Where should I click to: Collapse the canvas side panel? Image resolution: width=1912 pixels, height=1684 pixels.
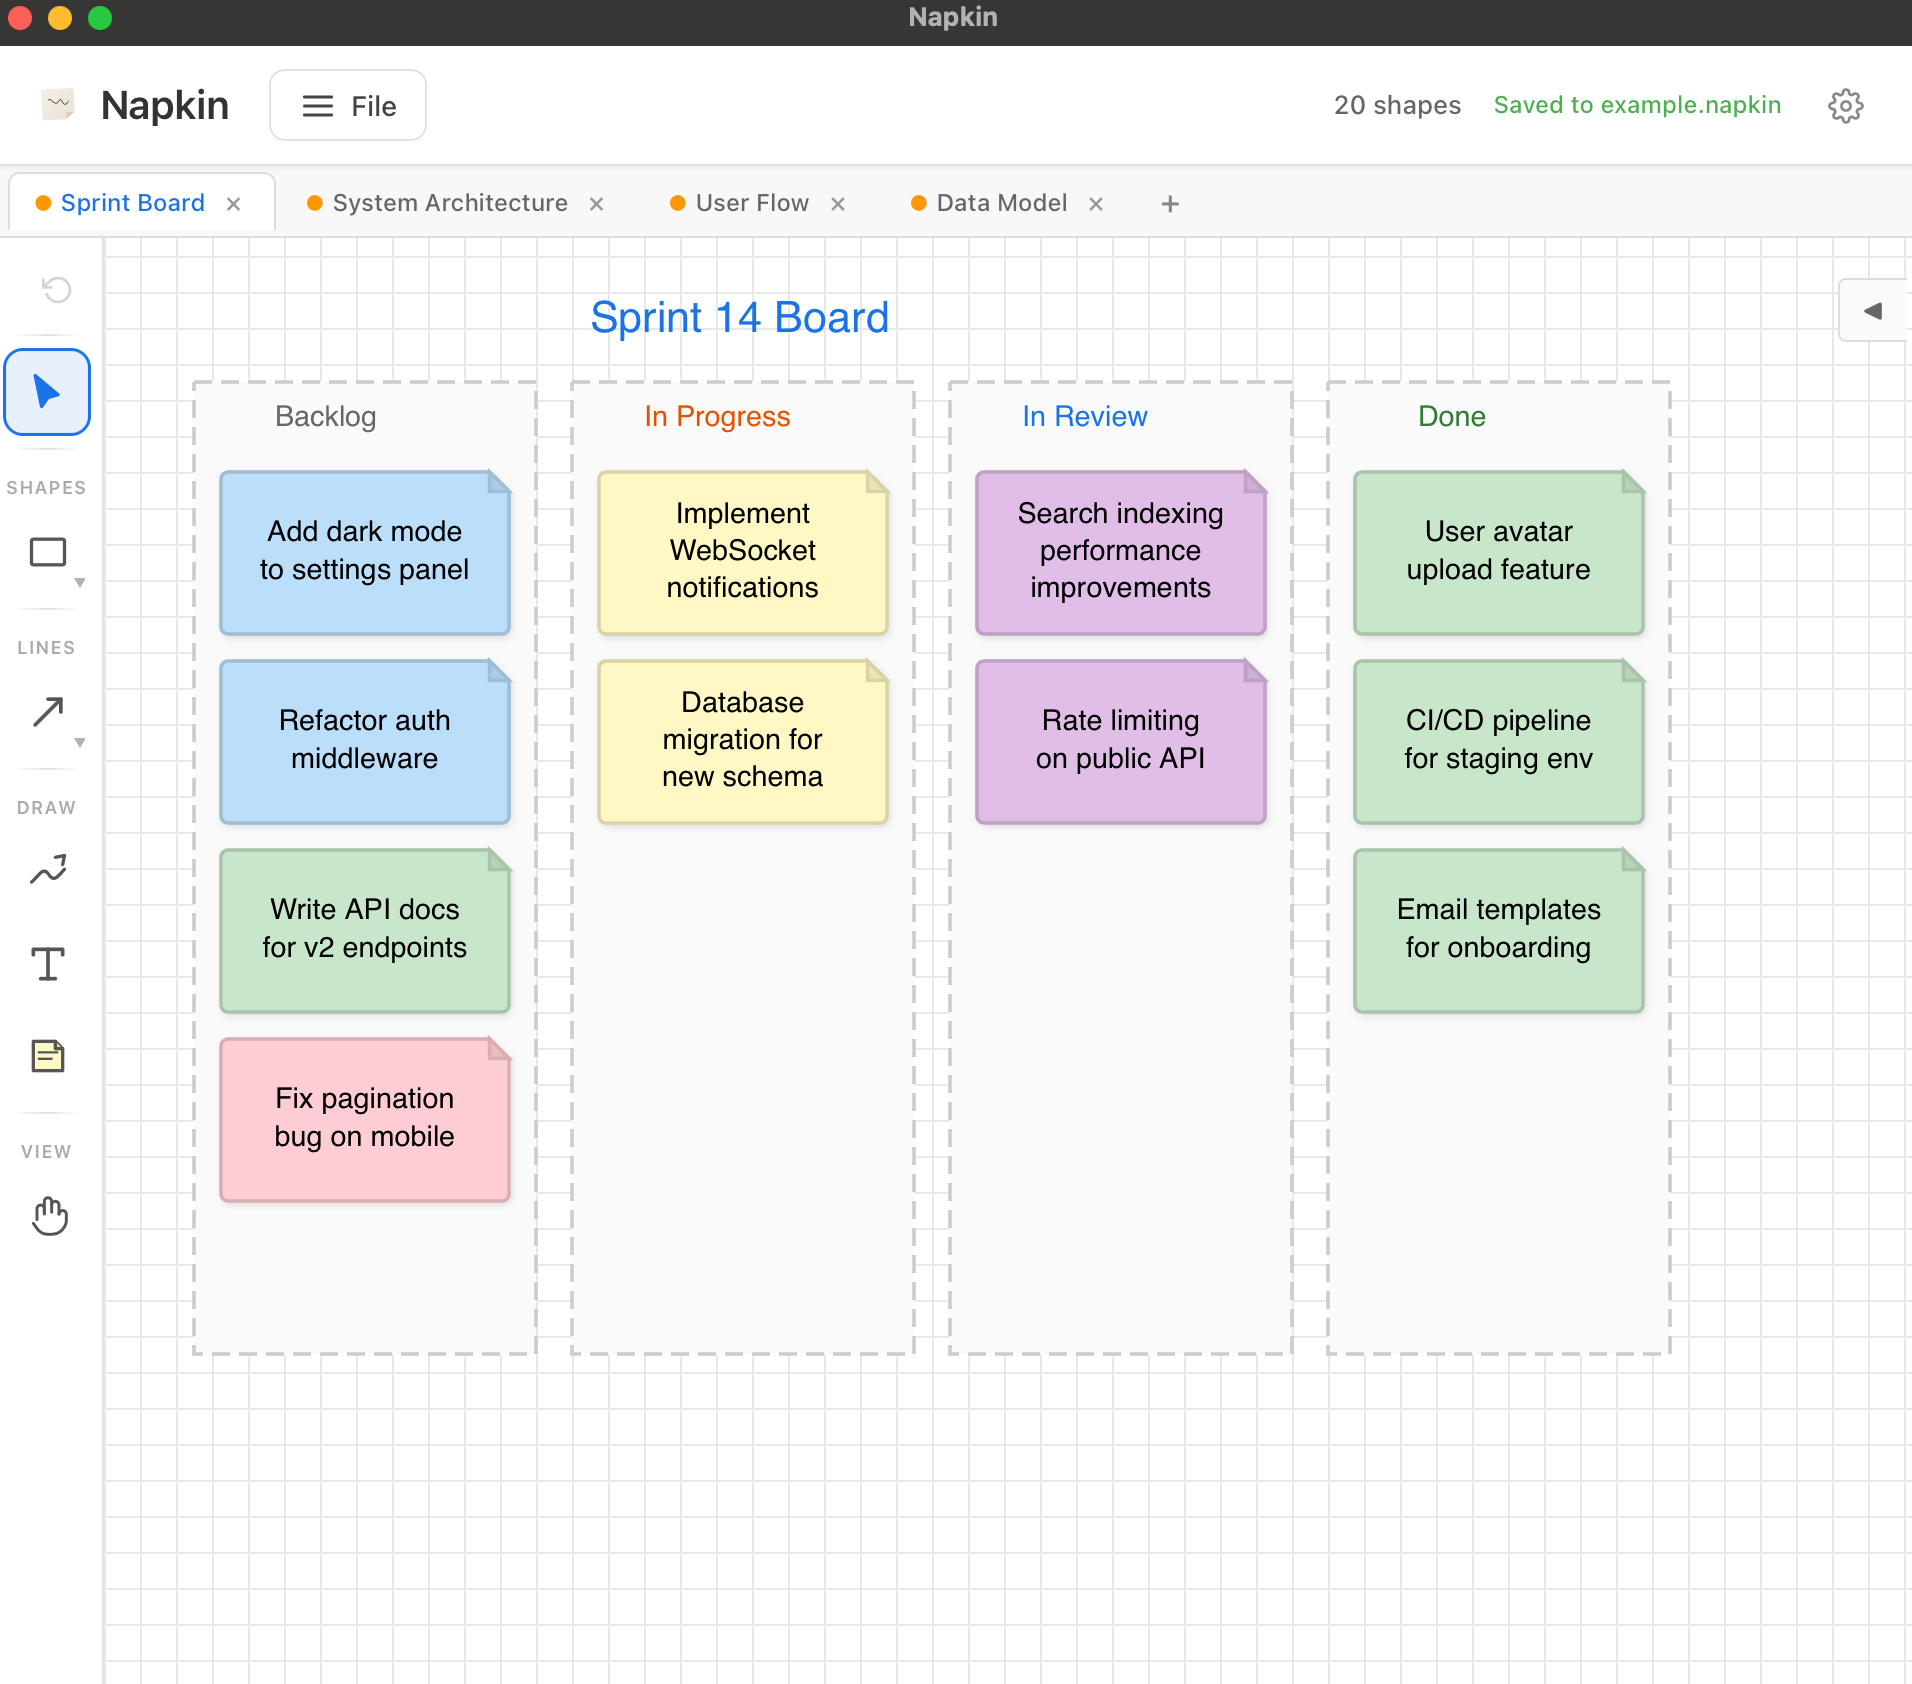click(1873, 309)
